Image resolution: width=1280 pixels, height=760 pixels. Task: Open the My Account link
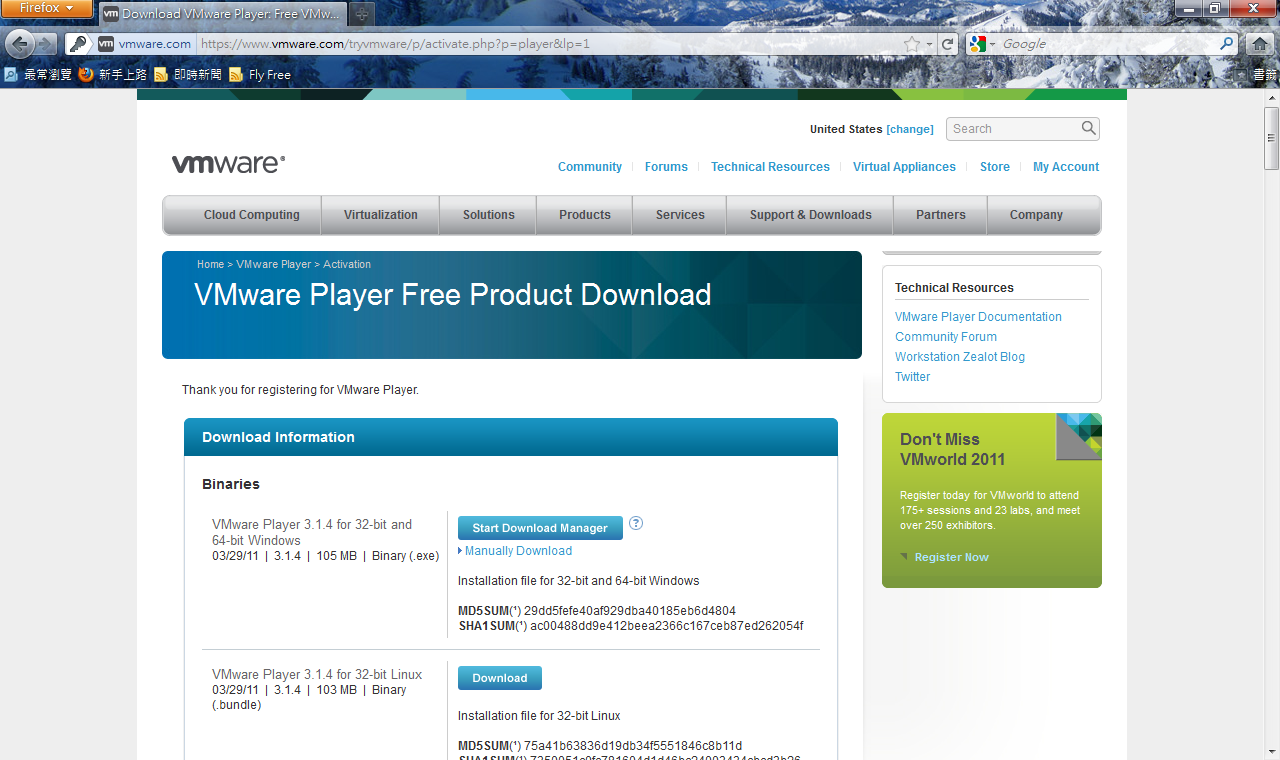(1066, 167)
